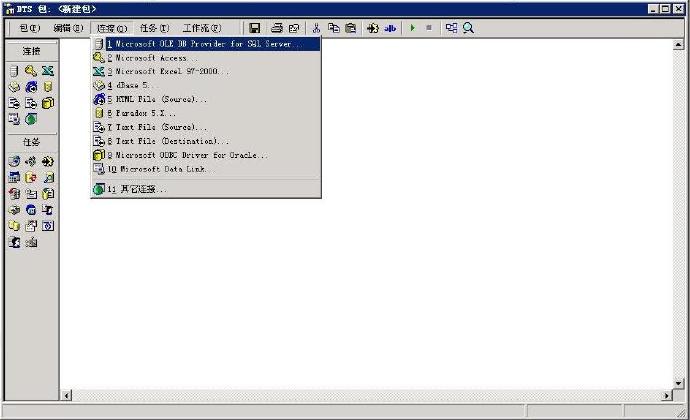The image size is (690, 420).
Task: Click the Copy toolbar icon
Action: click(334, 28)
